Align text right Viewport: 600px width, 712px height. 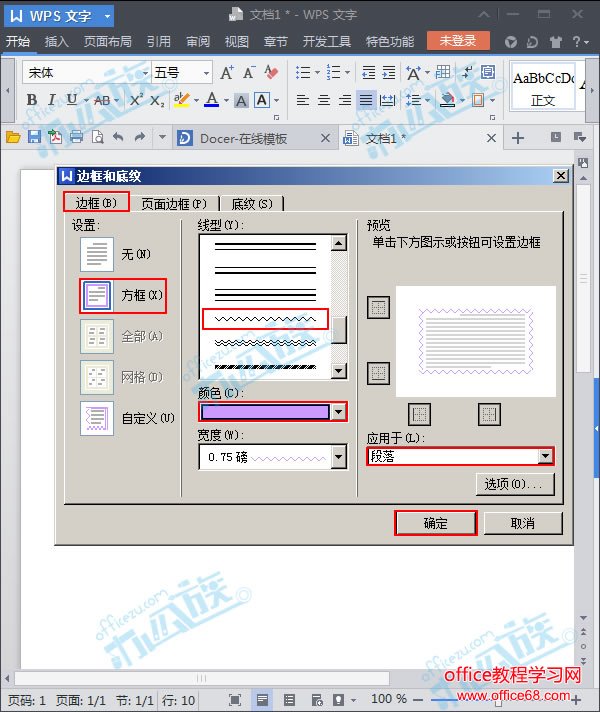point(345,99)
